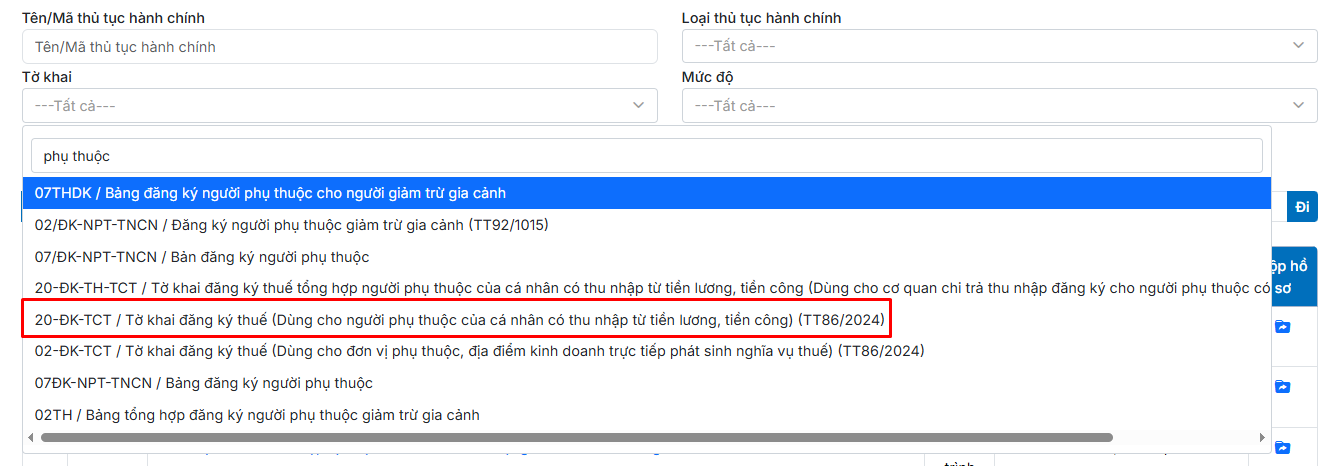Select 07/ĐK-NPT-TNCN / Bản đăng ký người phụ thuộc
The image size is (1329, 466).
pyautogui.click(x=647, y=257)
